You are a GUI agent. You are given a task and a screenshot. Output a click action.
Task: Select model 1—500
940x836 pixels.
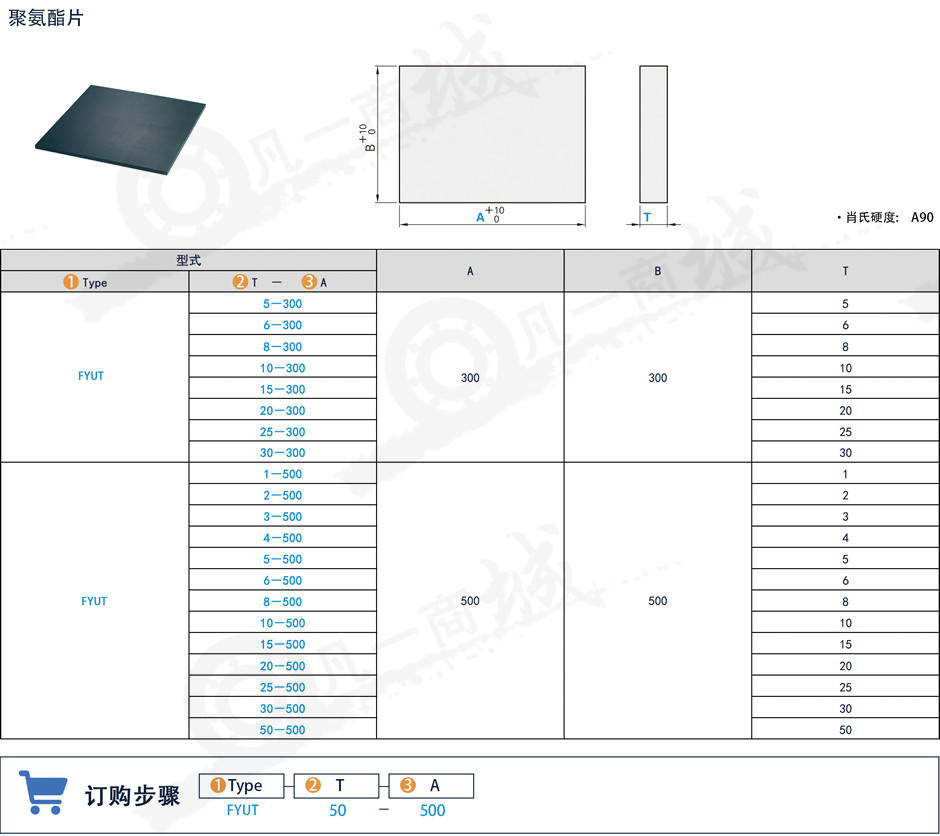point(282,473)
